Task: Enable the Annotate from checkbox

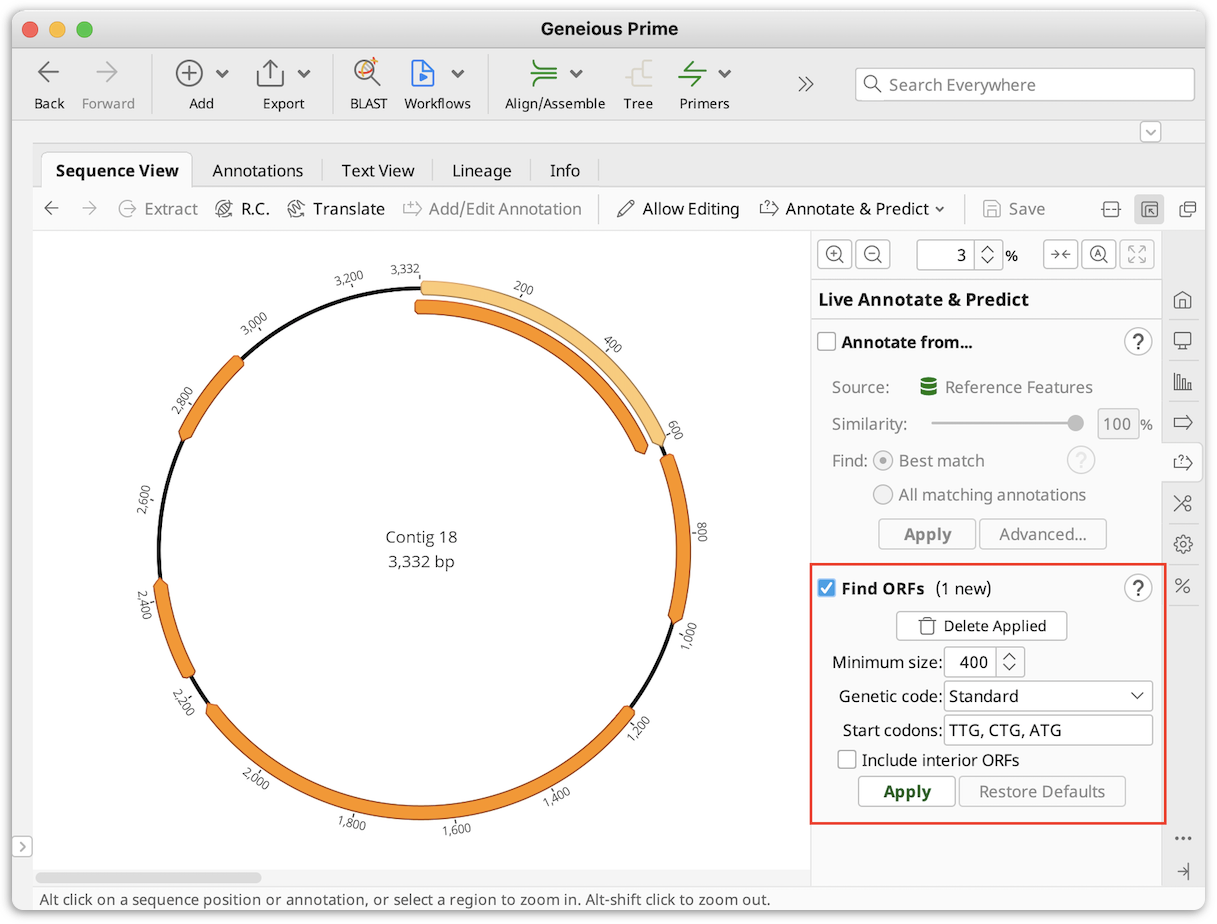Action: click(x=826, y=342)
